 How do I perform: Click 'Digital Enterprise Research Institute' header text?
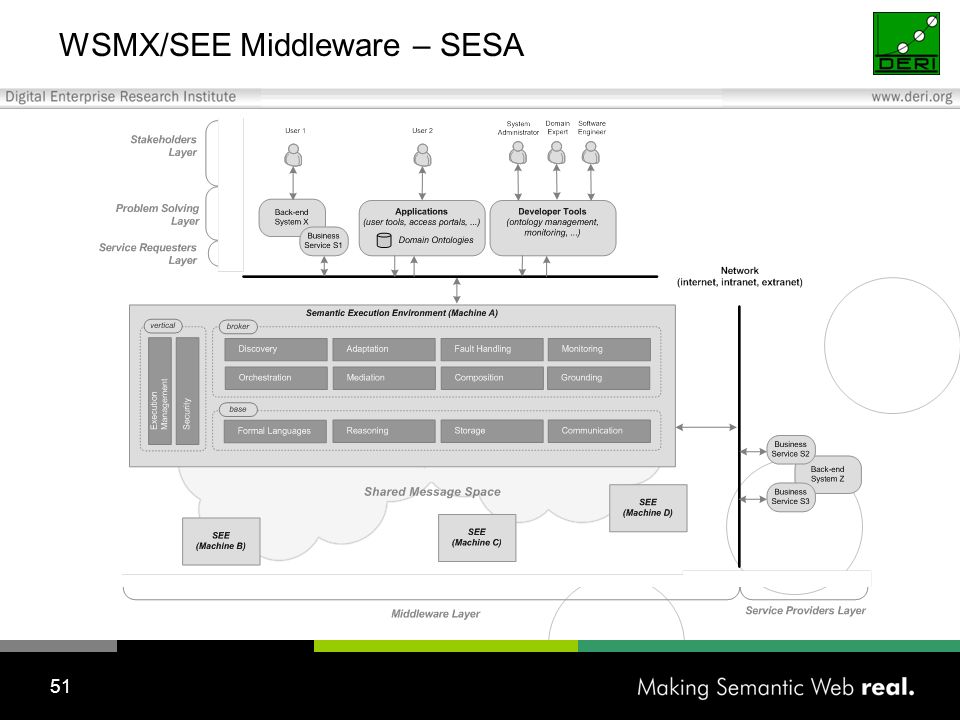point(121,97)
